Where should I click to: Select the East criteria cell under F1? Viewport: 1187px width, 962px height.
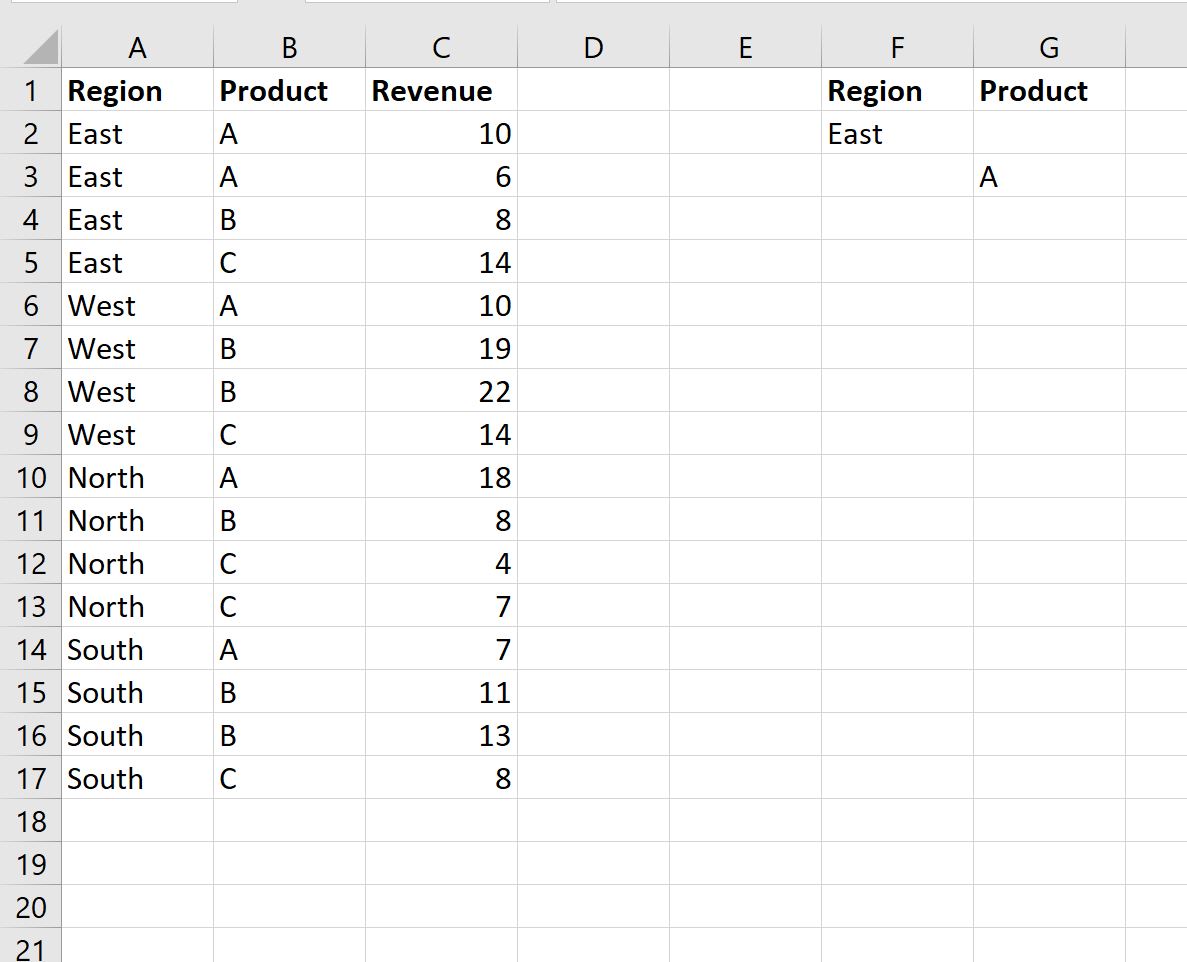coord(897,133)
